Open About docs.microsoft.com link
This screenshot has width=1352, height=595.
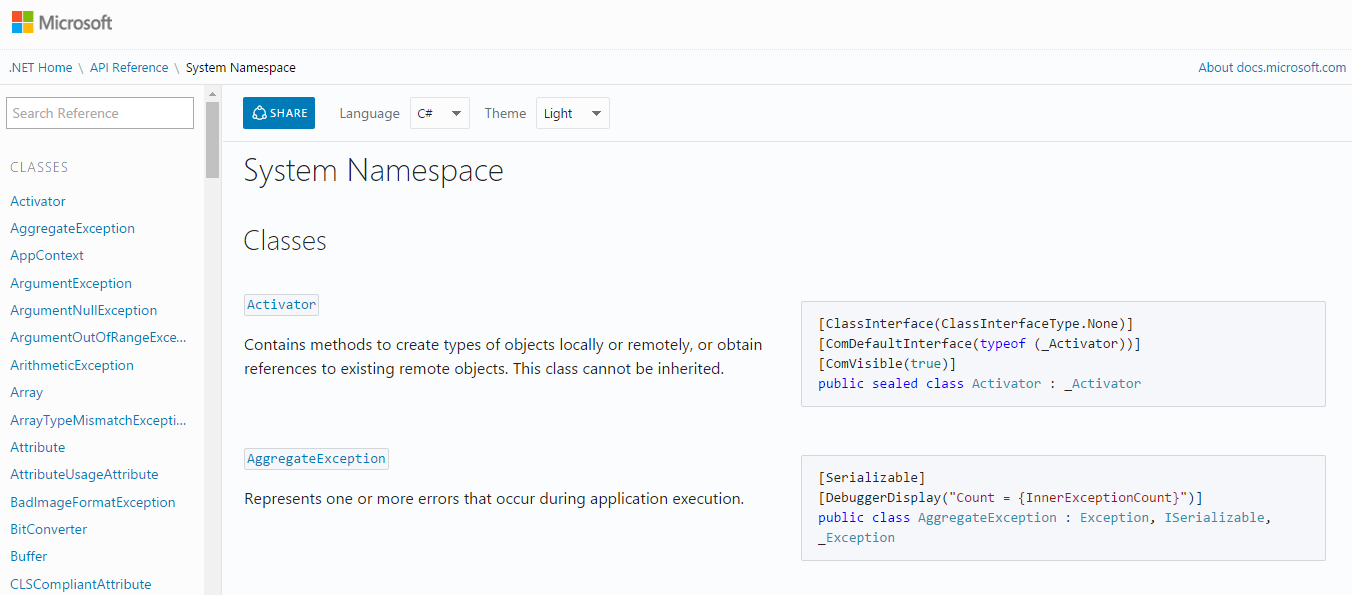click(1272, 68)
